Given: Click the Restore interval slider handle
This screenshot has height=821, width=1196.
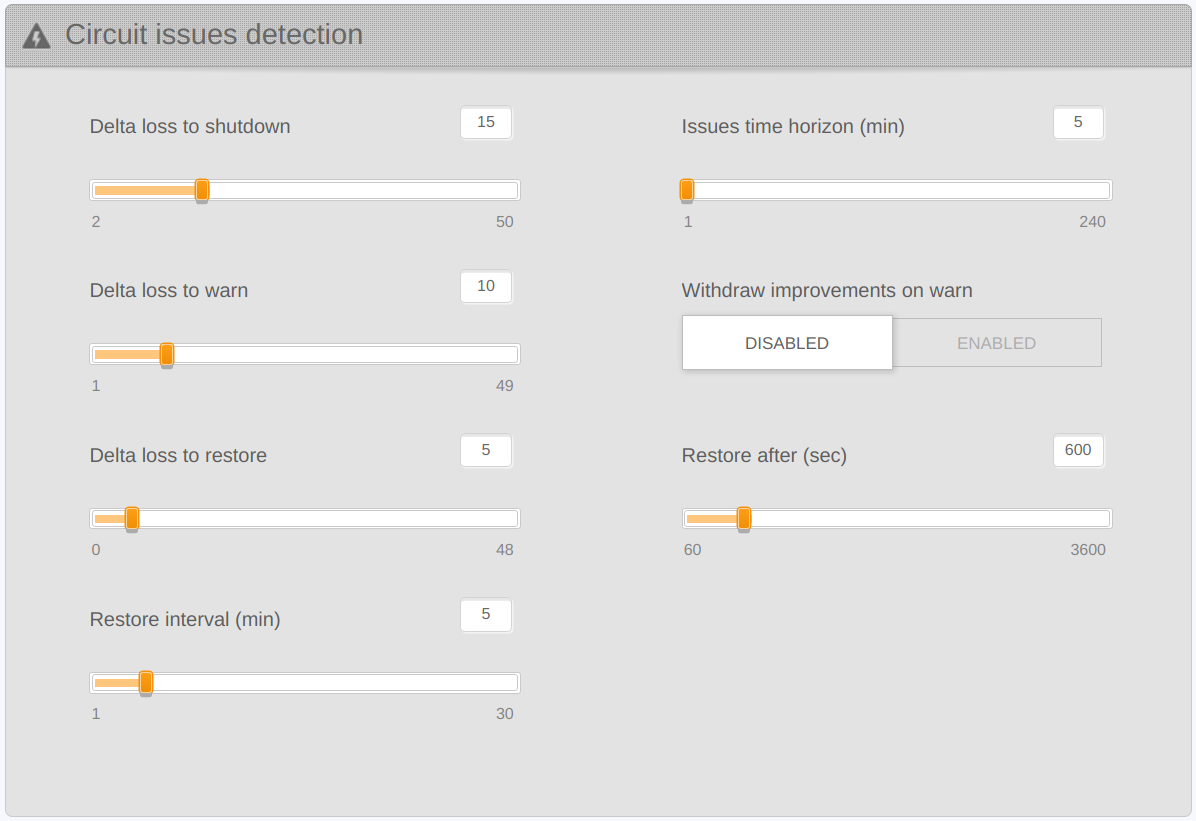Looking at the screenshot, I should click(x=146, y=682).
